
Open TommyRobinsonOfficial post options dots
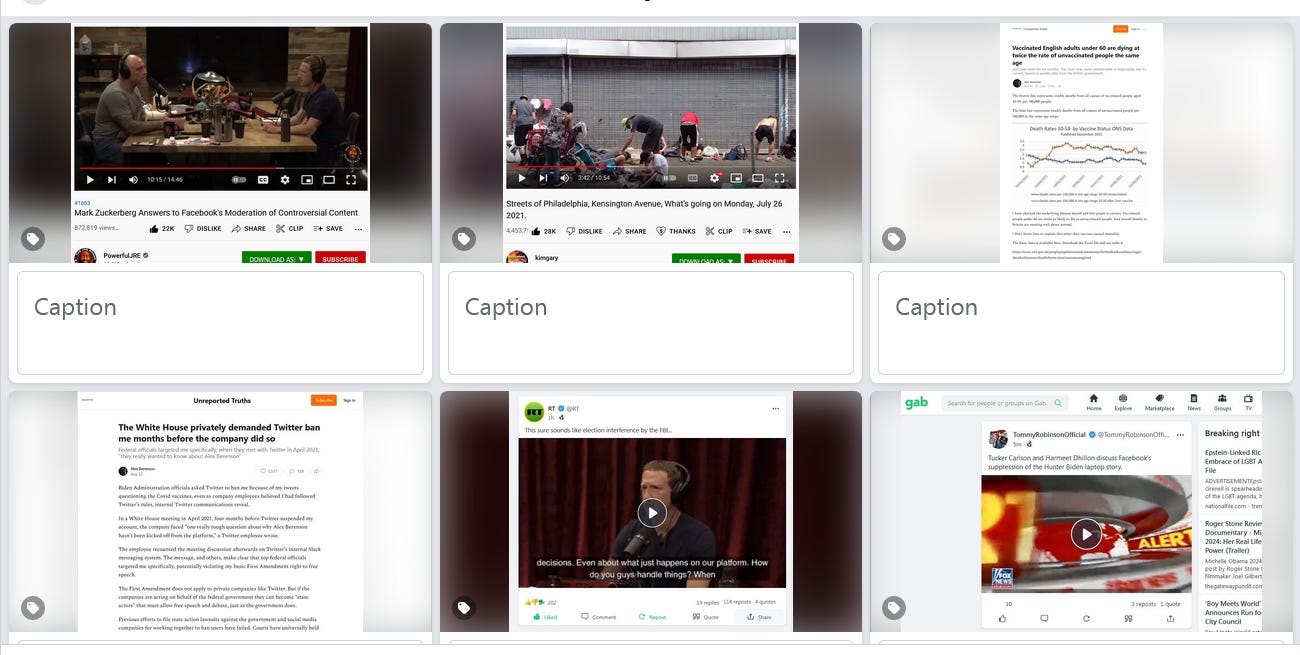point(1180,435)
